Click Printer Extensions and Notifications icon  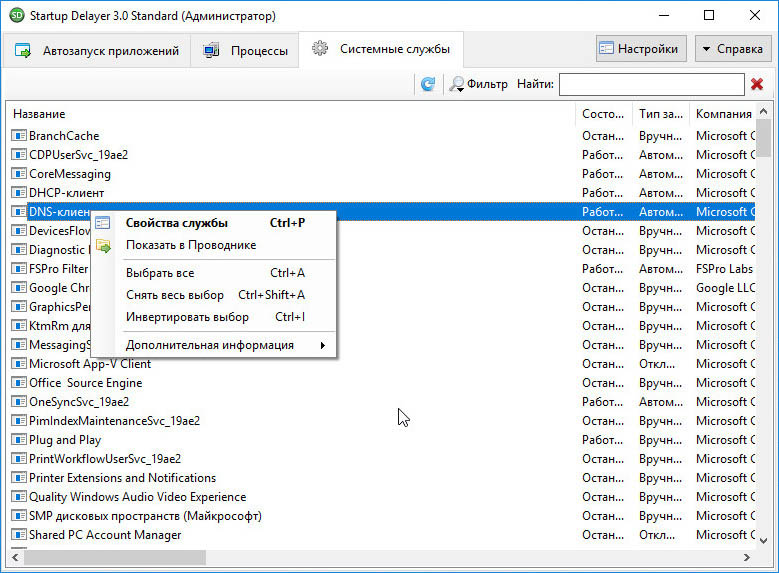coord(18,478)
